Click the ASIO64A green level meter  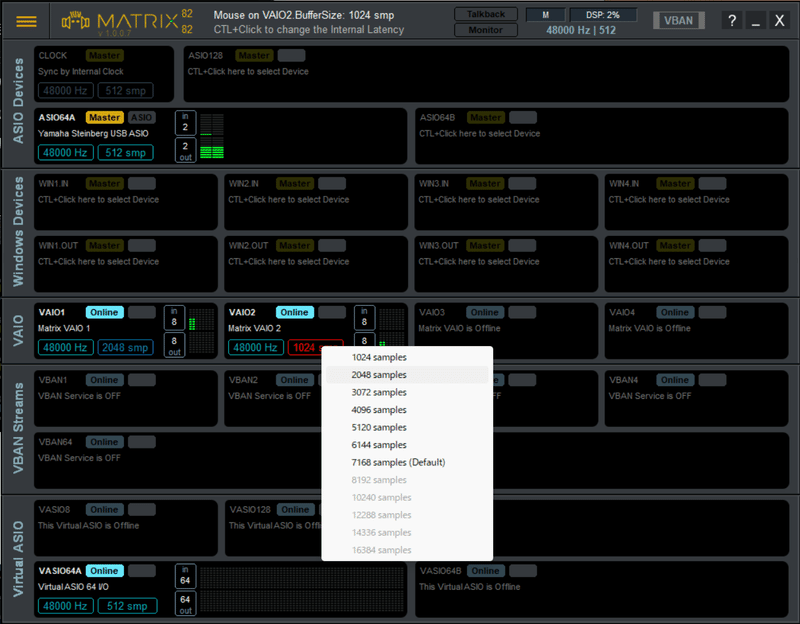[x=212, y=136]
